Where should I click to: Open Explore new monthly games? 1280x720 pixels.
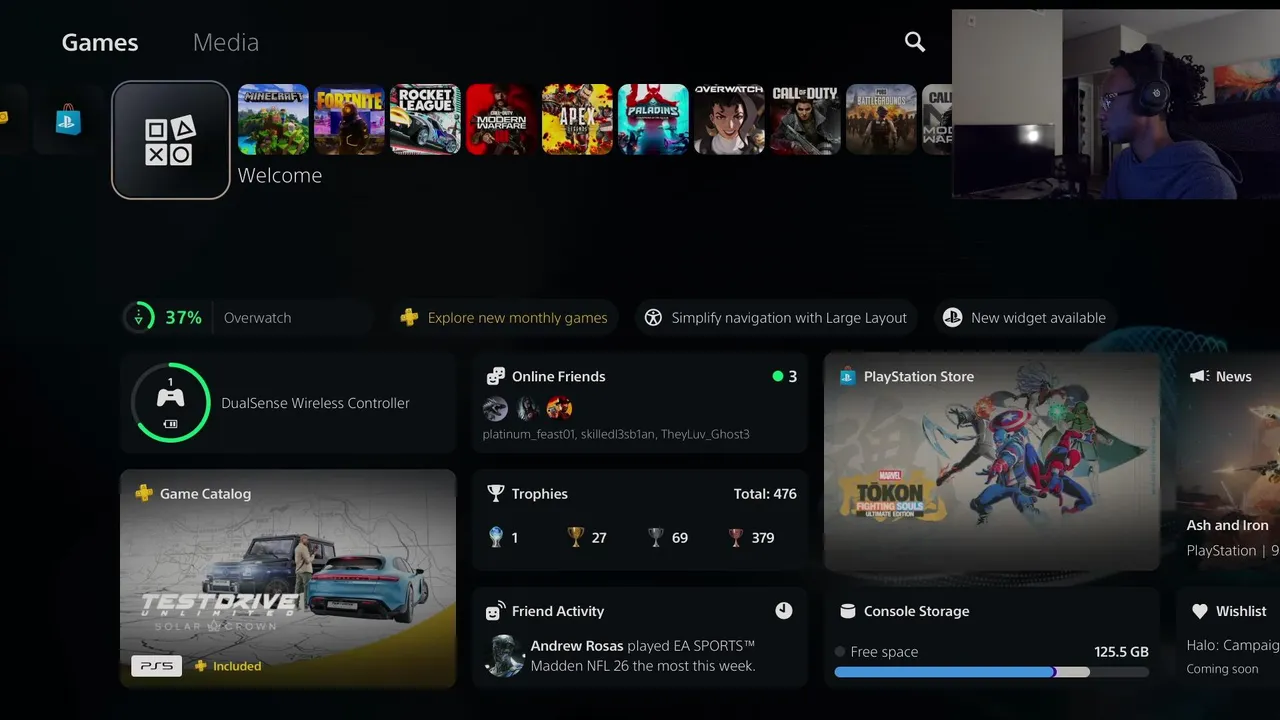504,318
